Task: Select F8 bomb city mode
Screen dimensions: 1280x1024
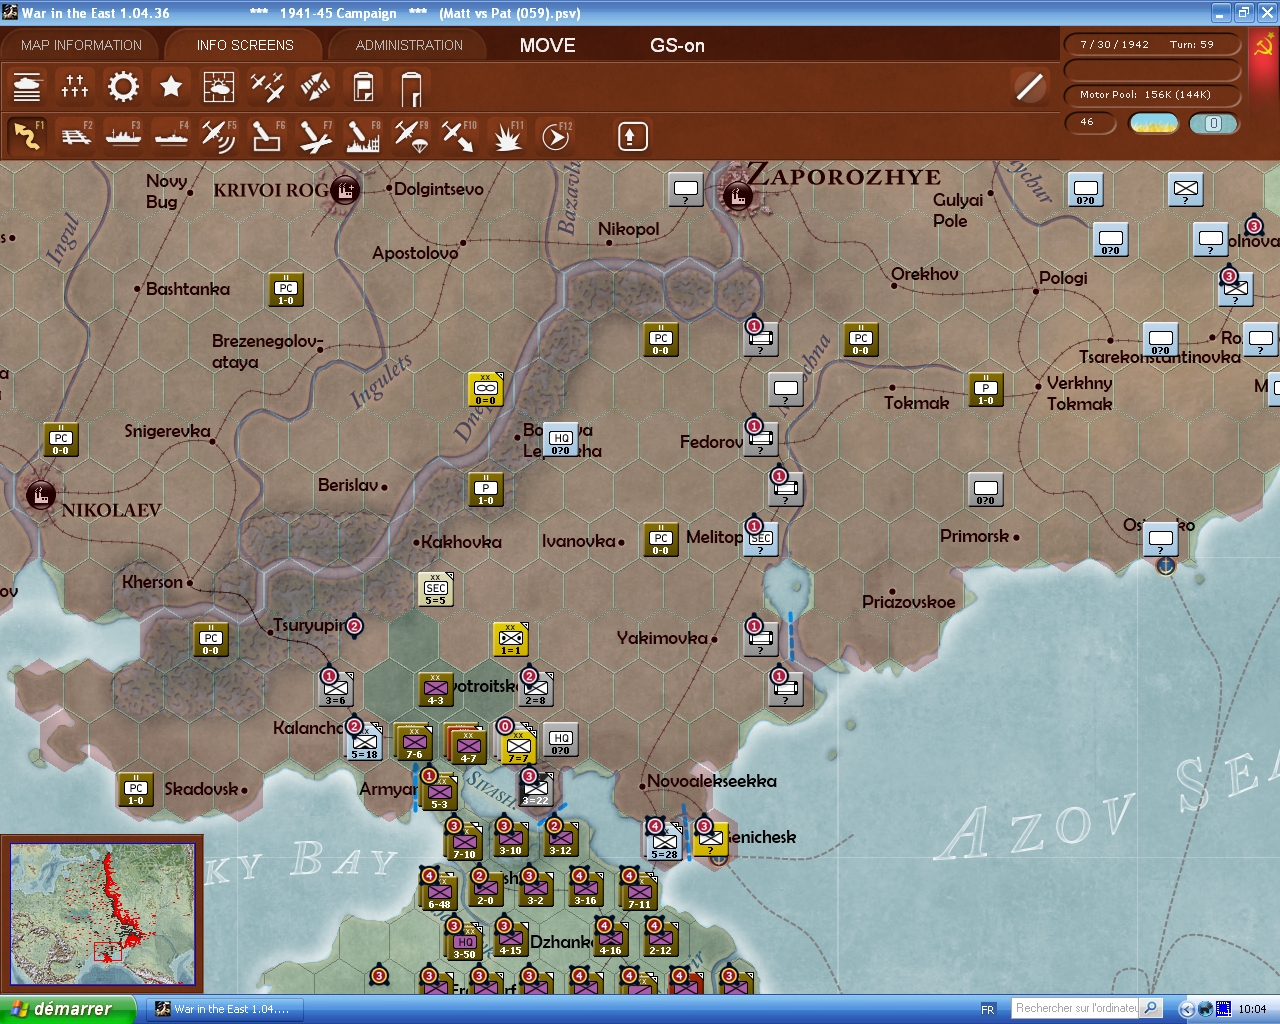Action: pyautogui.click(x=363, y=136)
